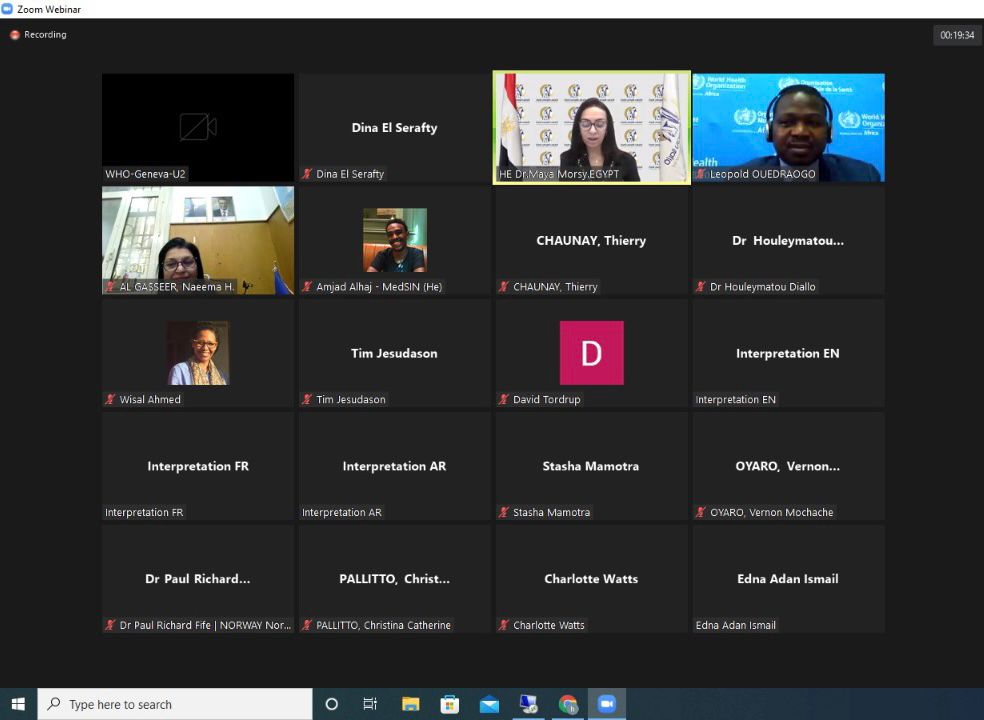Click in the Windows taskbar search box
This screenshot has height=720, width=984.
pos(175,704)
